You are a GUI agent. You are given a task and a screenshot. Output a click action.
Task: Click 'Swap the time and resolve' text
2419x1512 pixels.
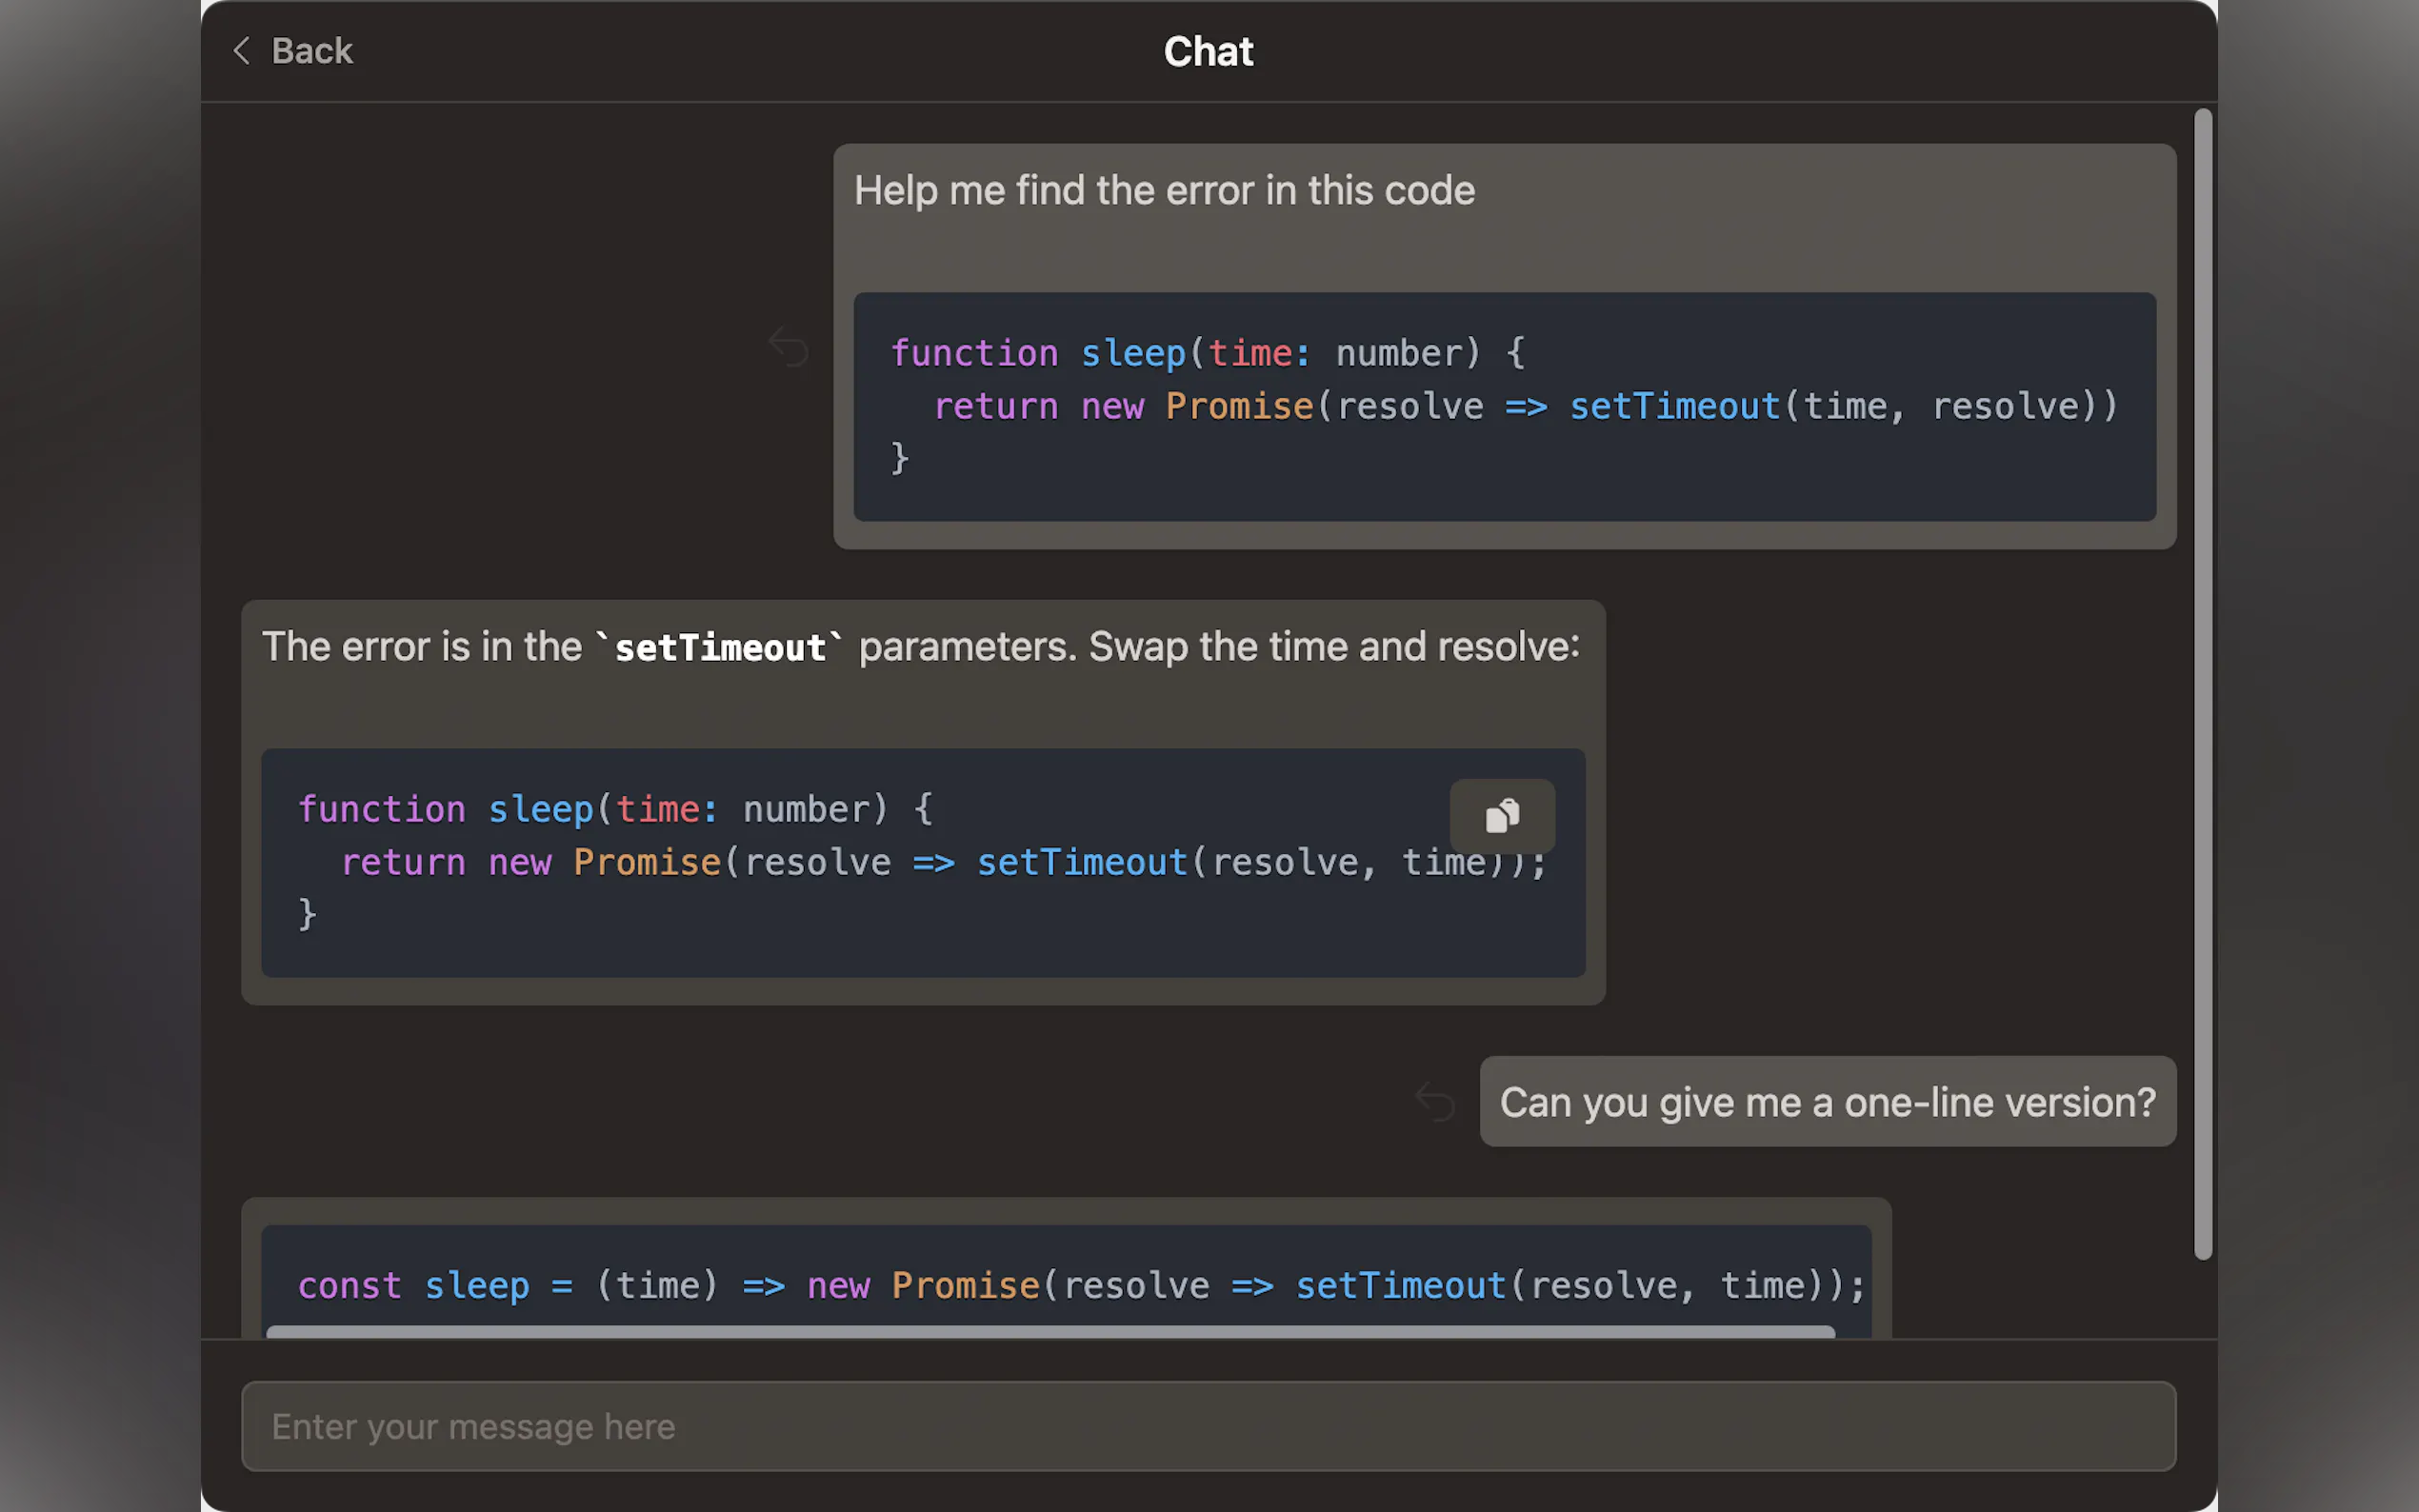[1333, 647]
